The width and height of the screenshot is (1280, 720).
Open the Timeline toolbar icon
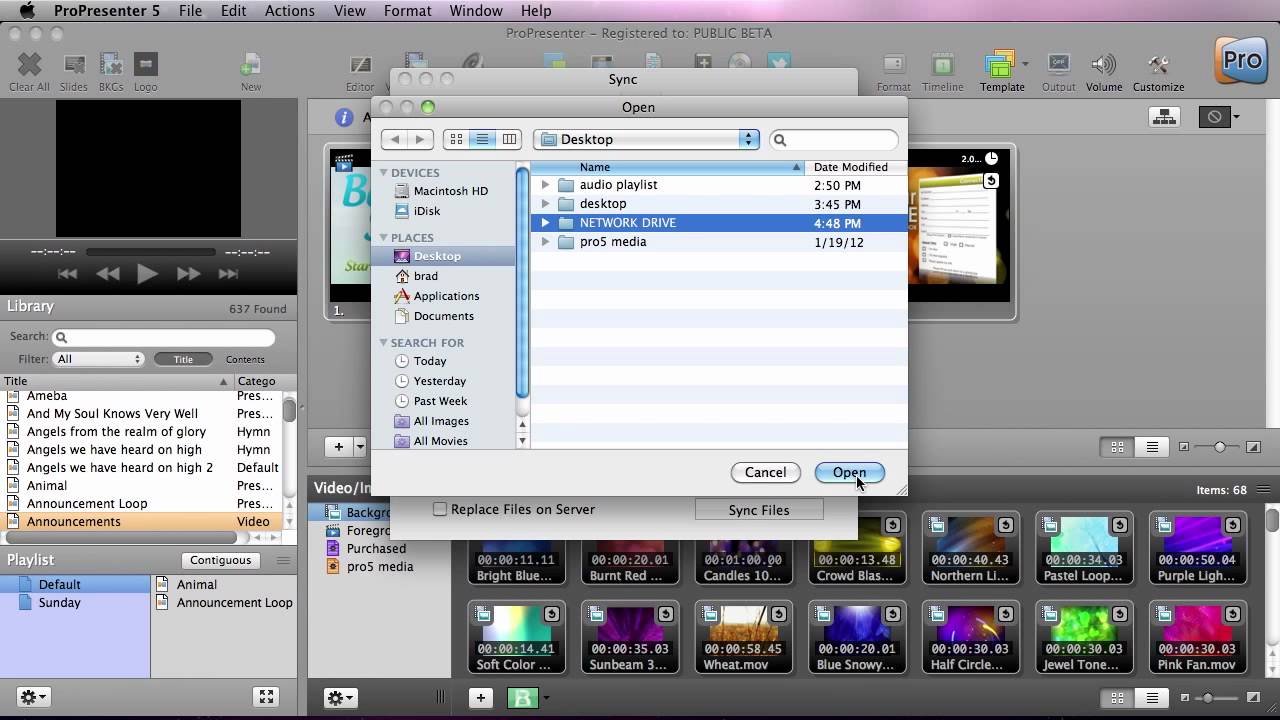pos(943,66)
